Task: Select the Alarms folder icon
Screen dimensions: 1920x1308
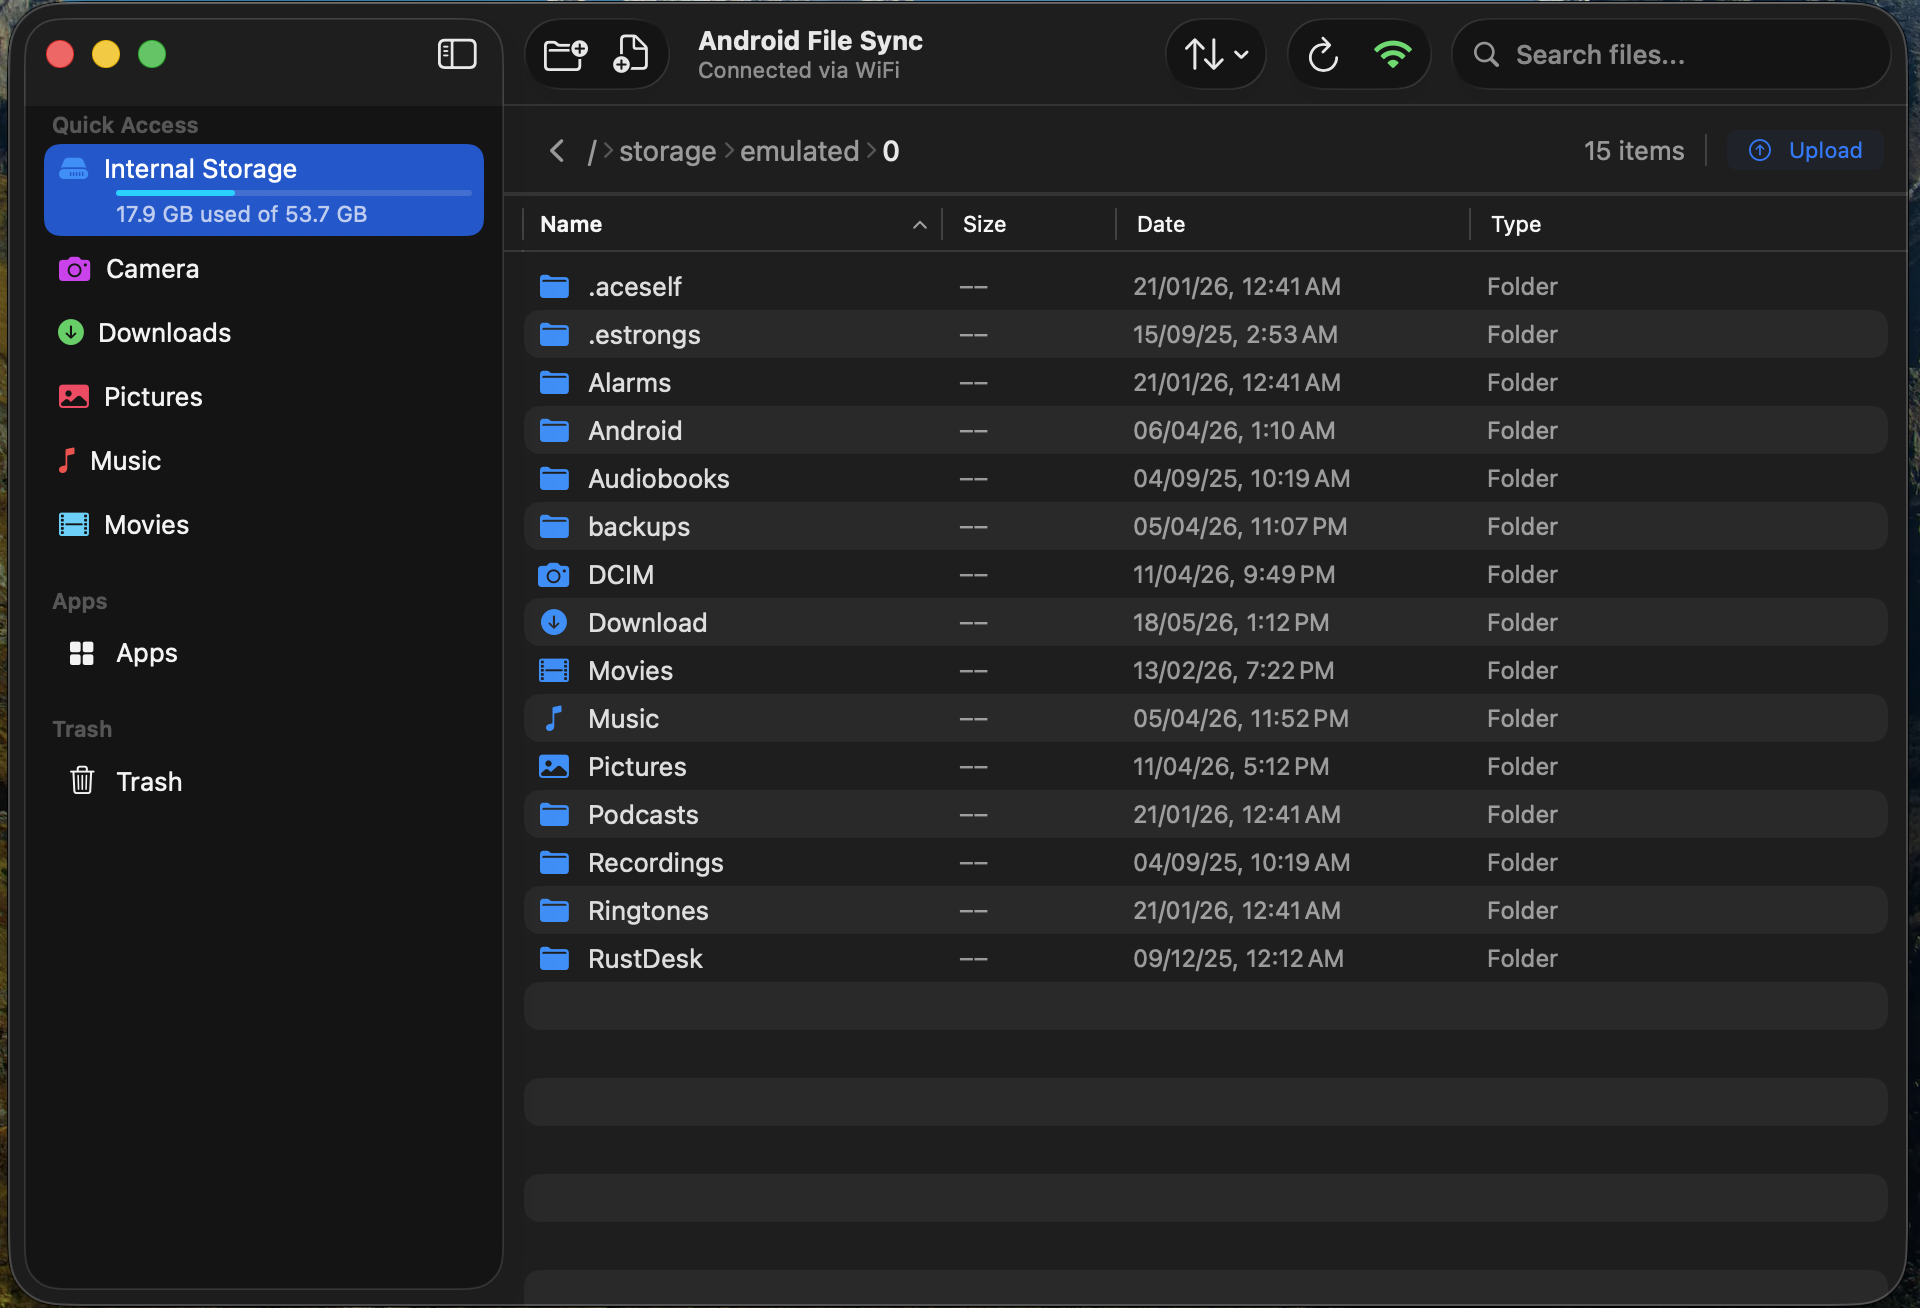Action: [554, 383]
